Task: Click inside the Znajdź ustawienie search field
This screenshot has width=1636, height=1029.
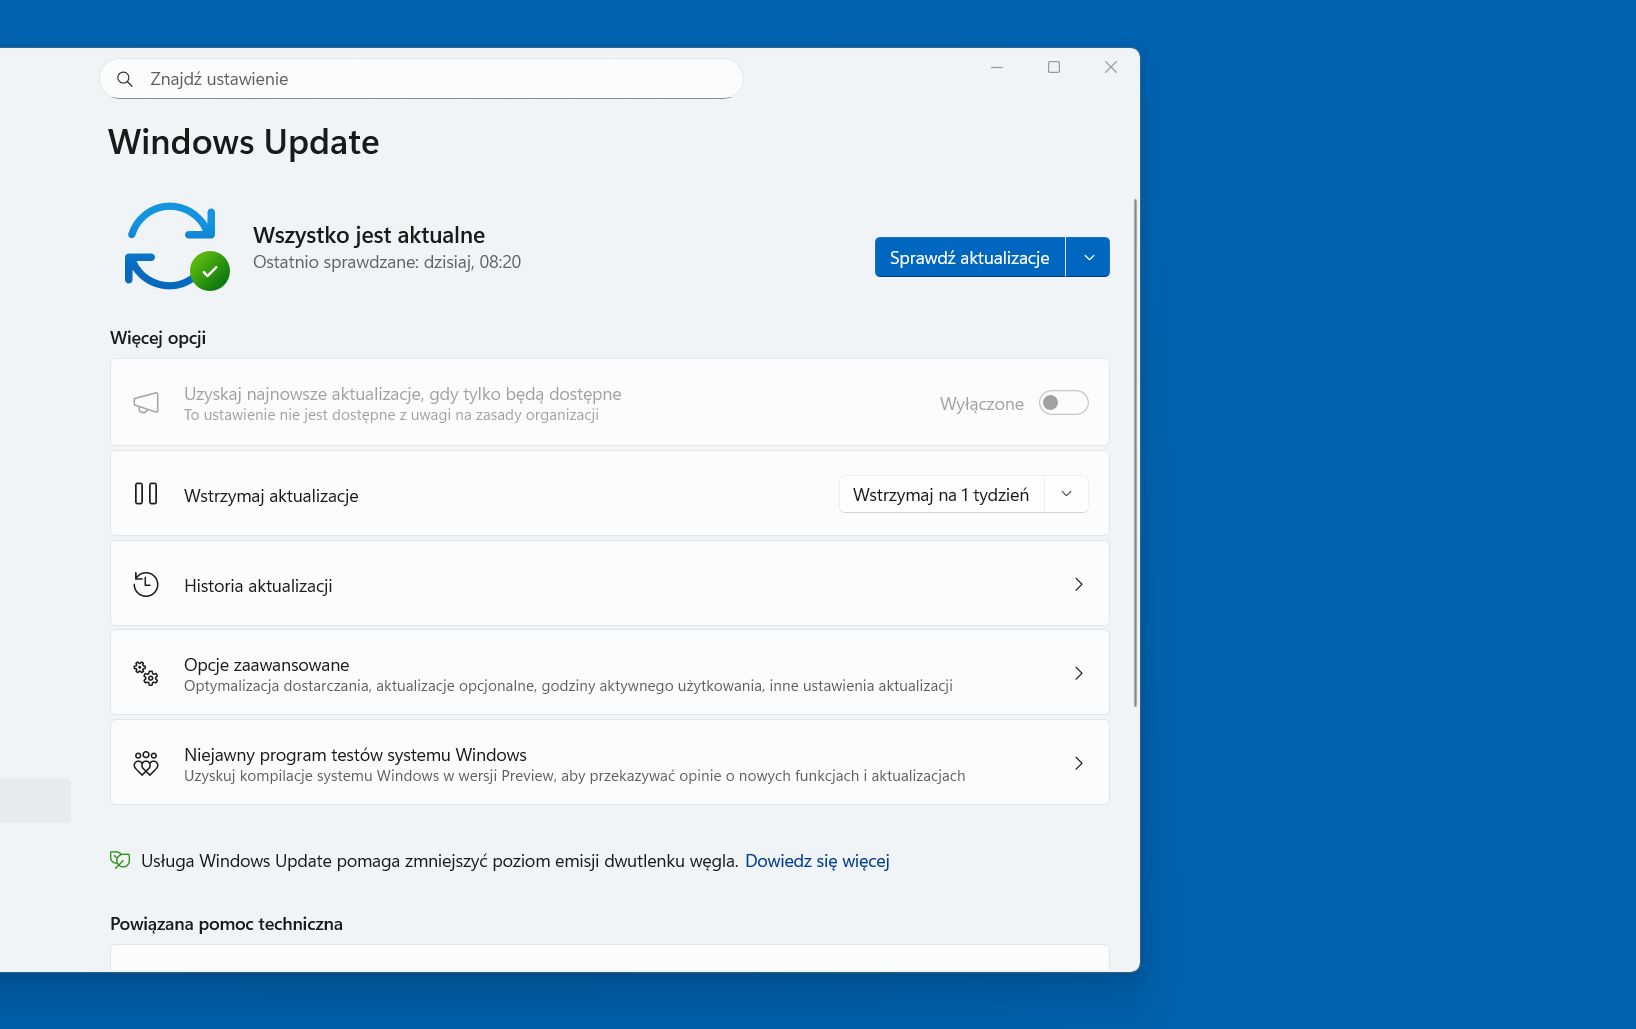Action: (420, 78)
